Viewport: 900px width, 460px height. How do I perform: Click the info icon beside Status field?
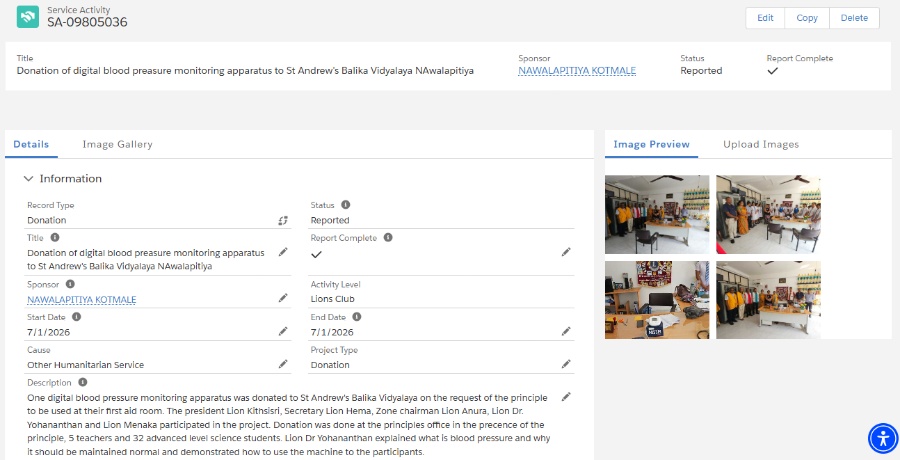(346, 204)
